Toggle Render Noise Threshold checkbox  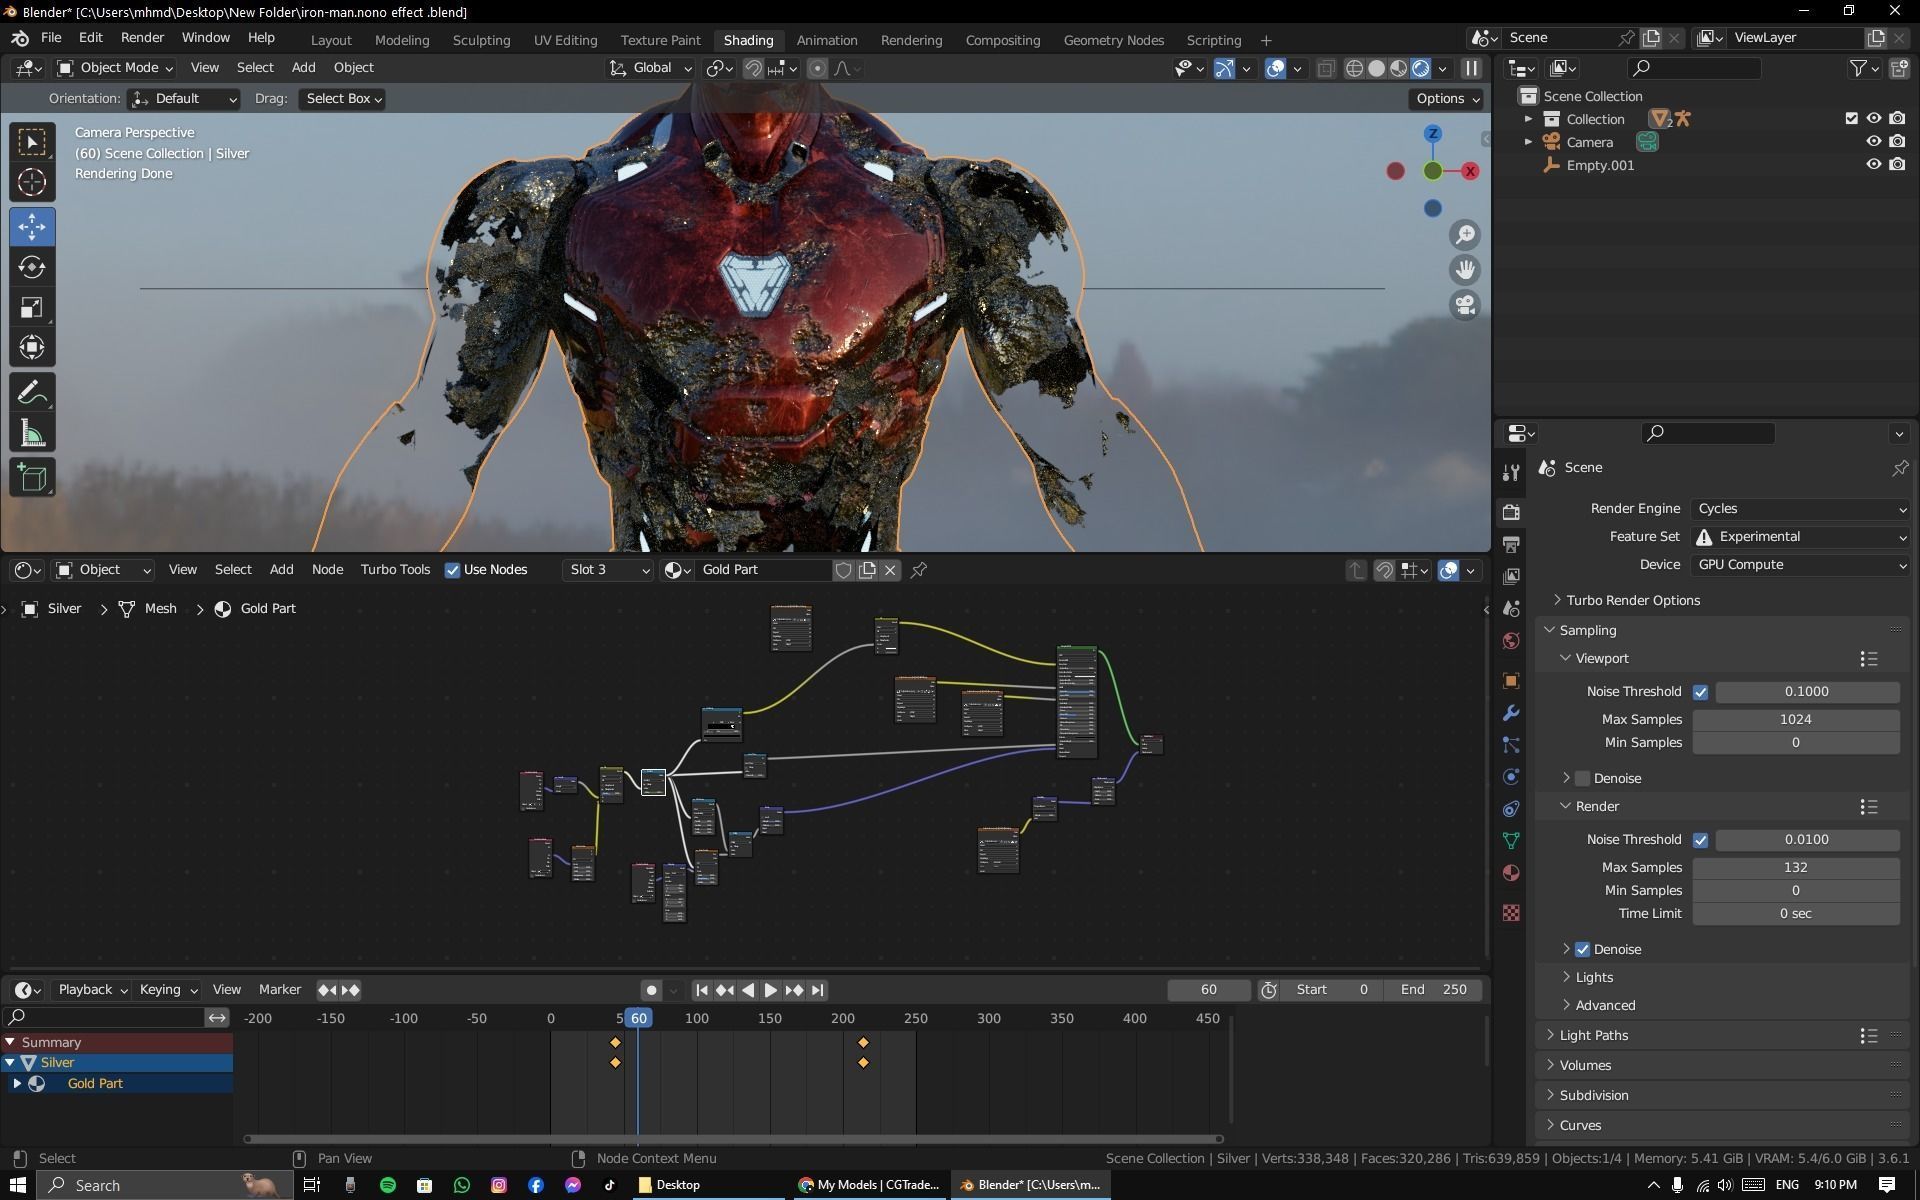(1700, 840)
